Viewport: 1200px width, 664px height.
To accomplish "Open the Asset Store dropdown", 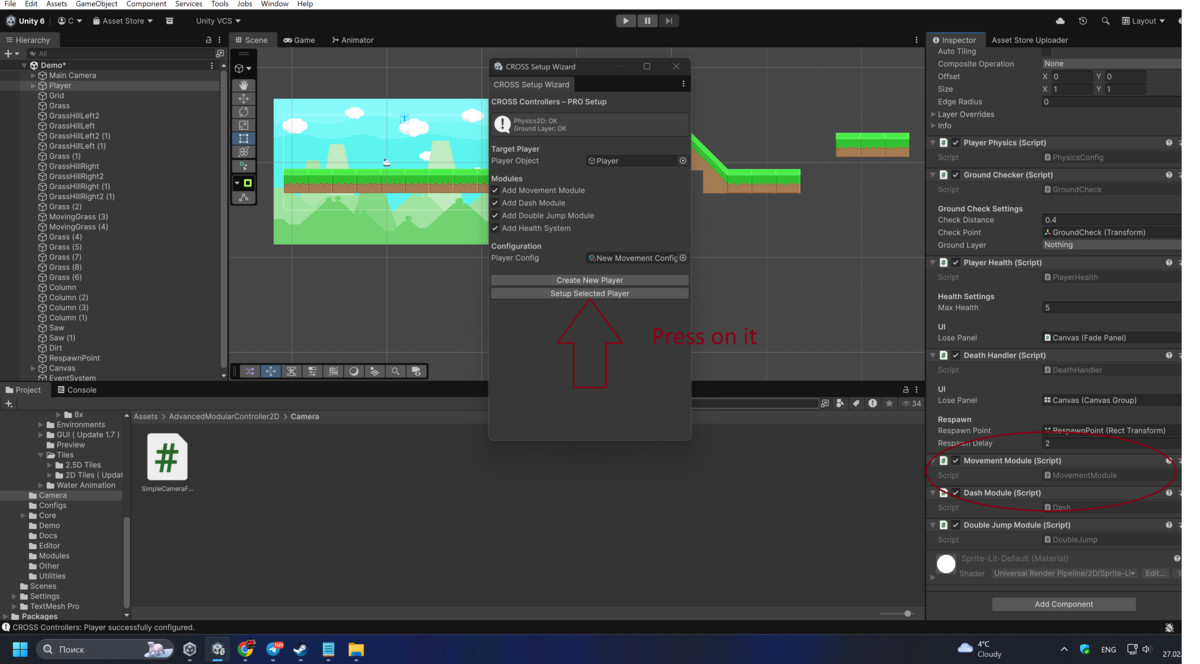I will [123, 20].
